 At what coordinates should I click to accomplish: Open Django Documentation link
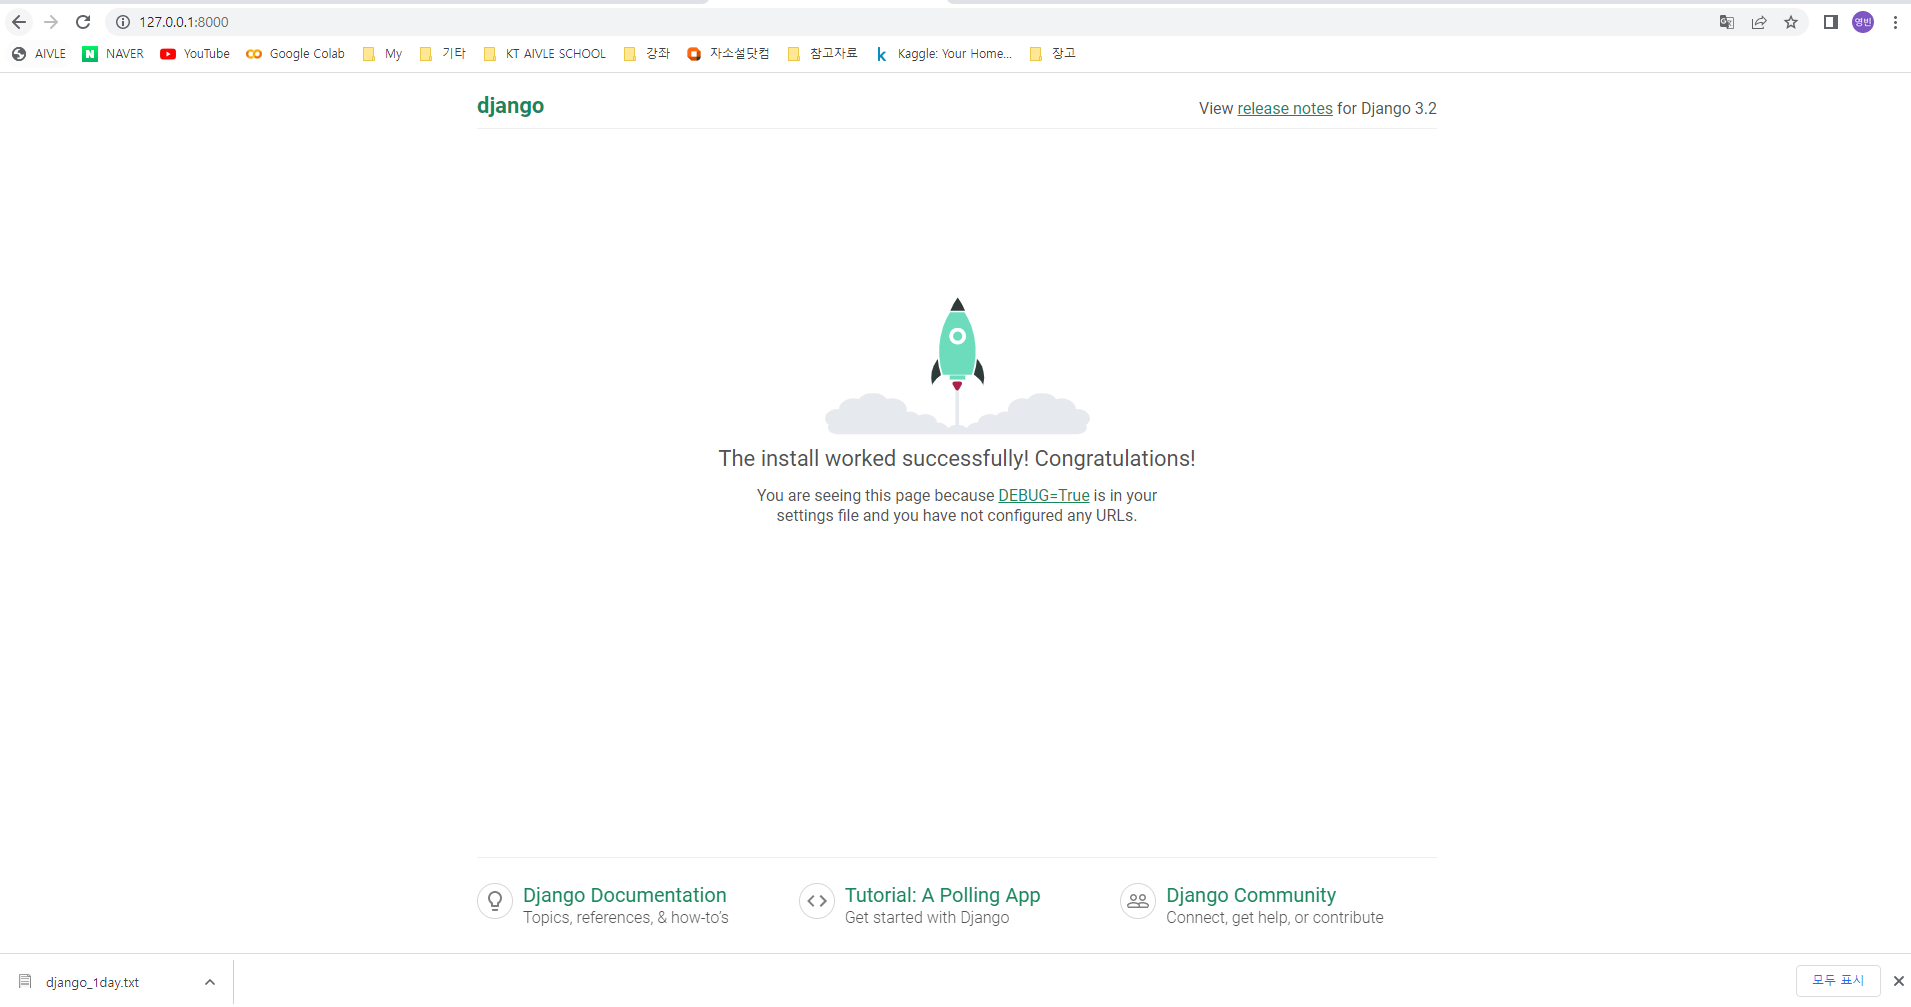tap(625, 895)
